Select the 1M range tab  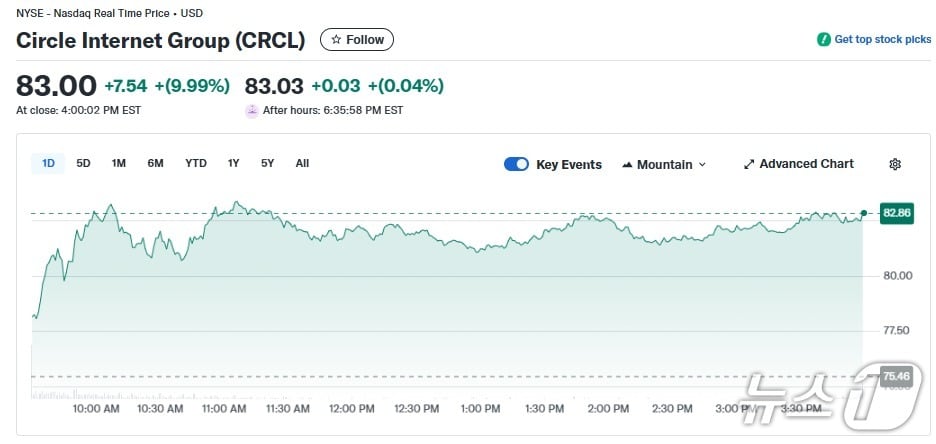point(119,163)
